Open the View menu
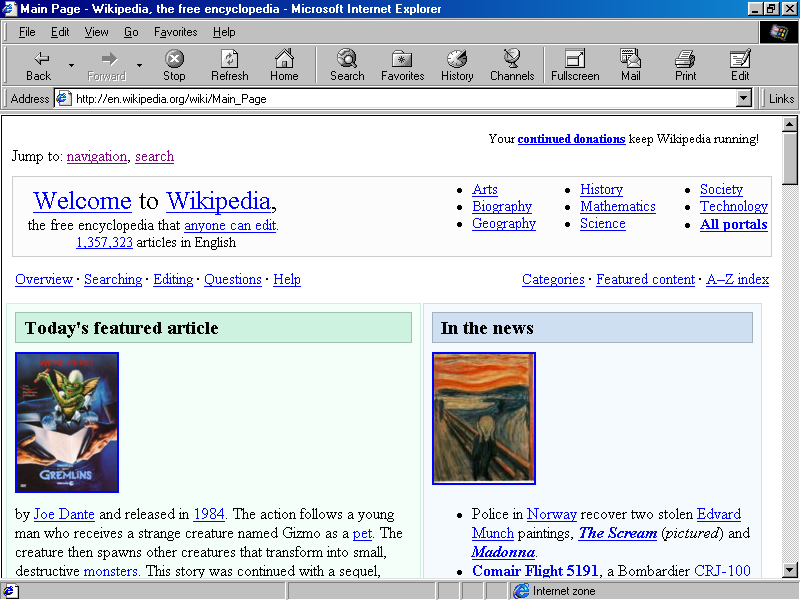Viewport: 800px width, 600px height. pyautogui.click(x=96, y=32)
